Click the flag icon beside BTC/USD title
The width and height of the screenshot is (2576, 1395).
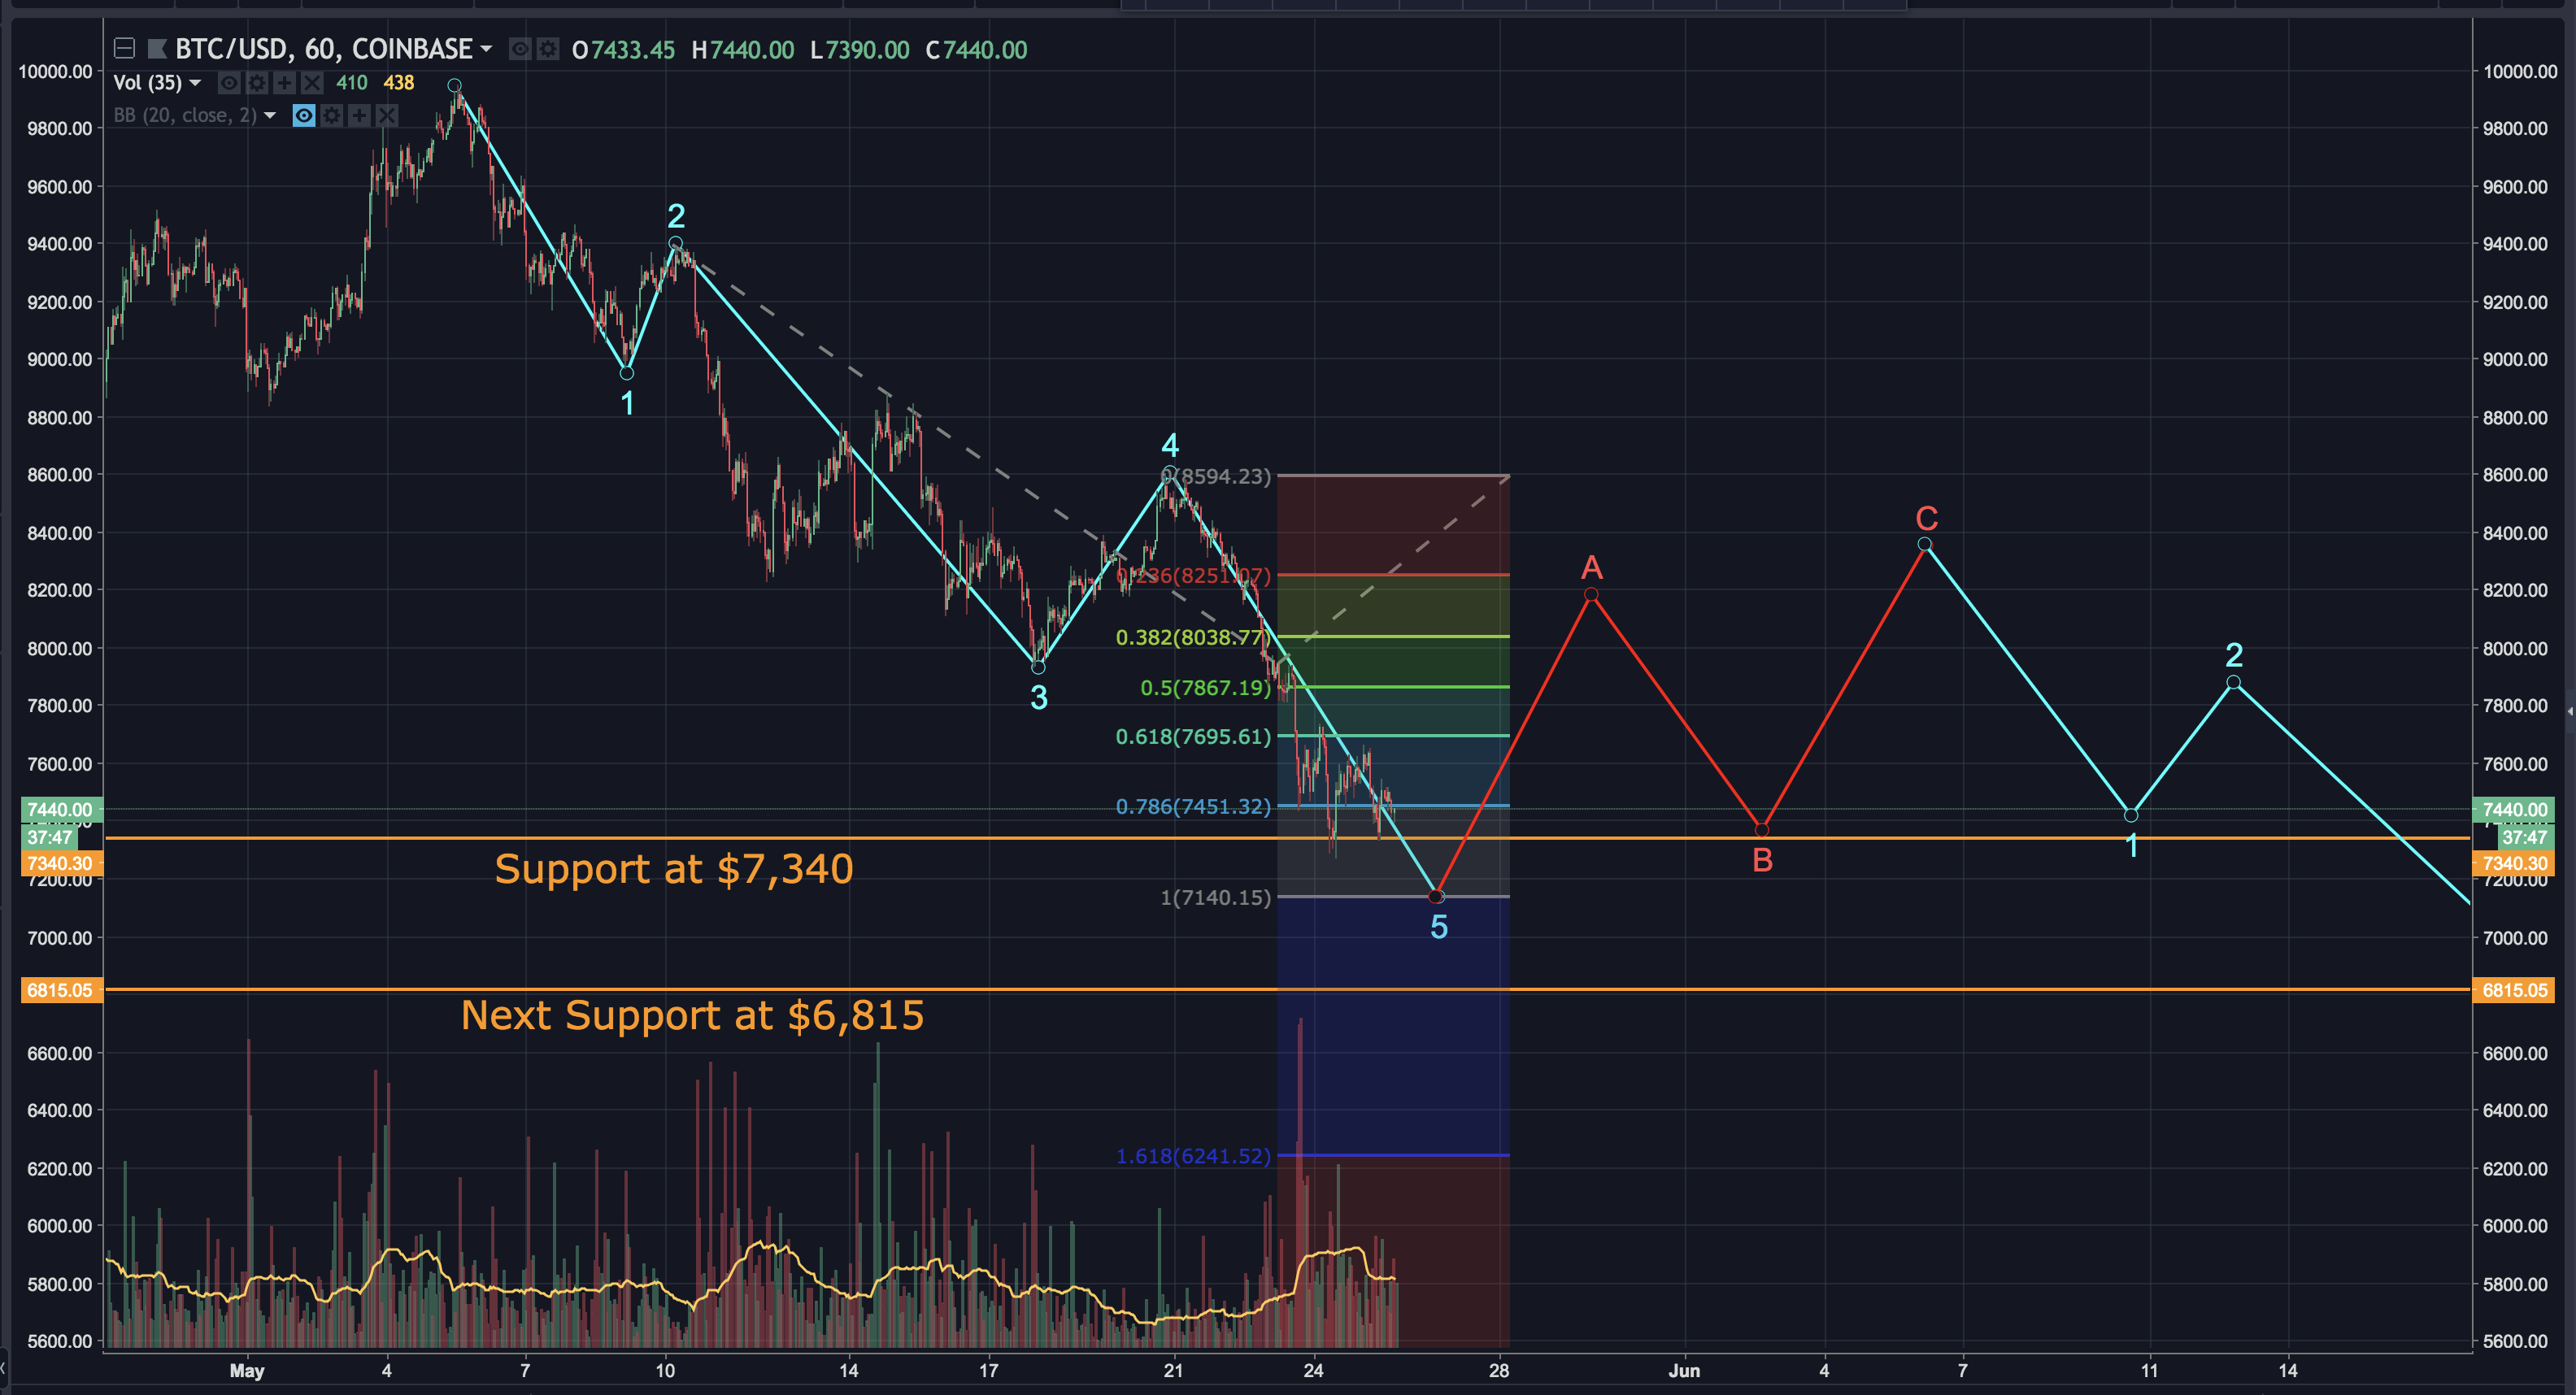(x=157, y=48)
